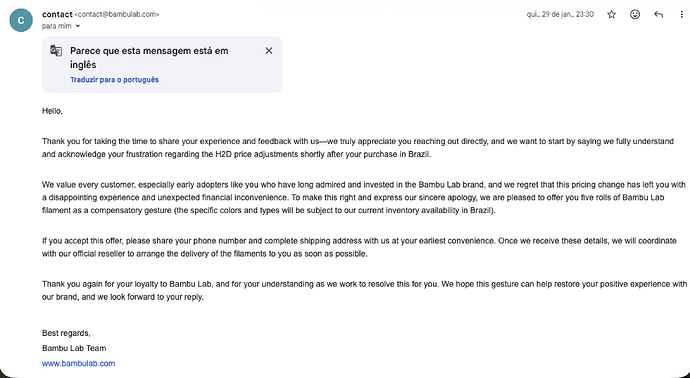Click the 'Bambu Lab Team' signature text
Viewport: 690px width, 378px height.
(x=74, y=349)
